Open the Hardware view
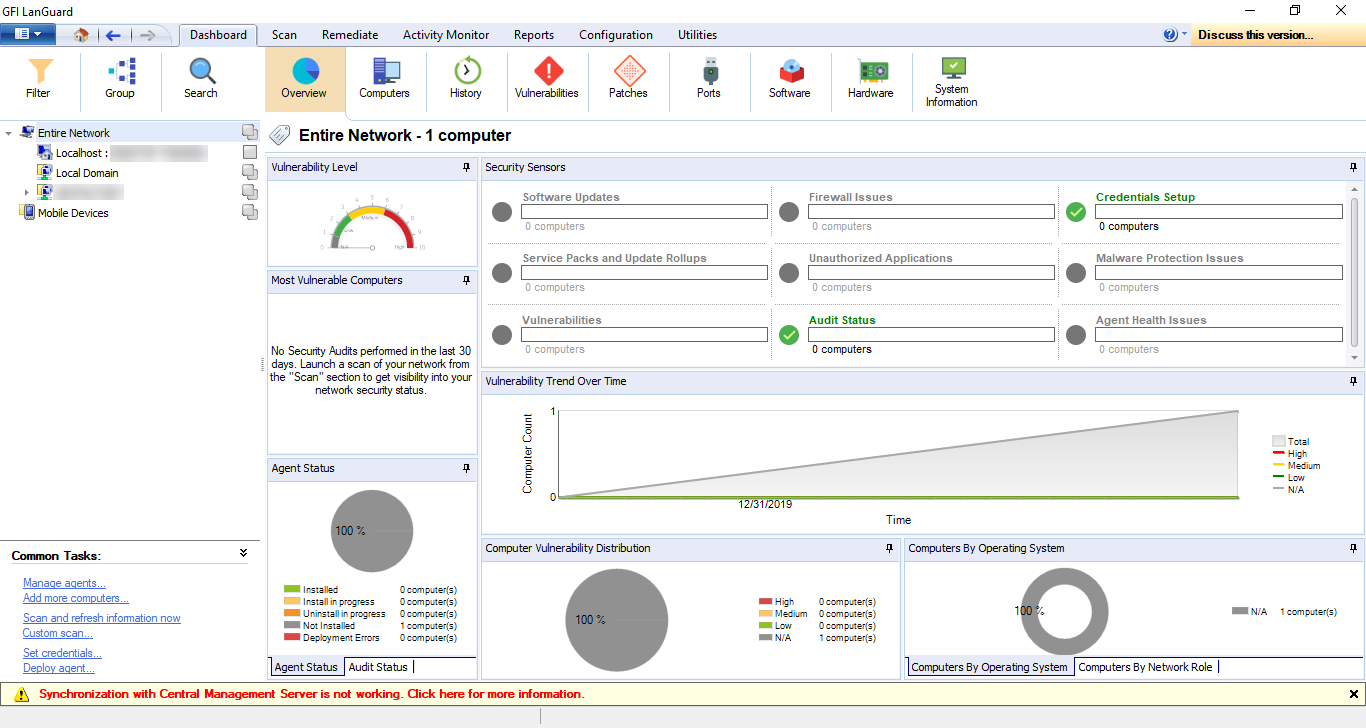Screen dimensions: 1366x728 871,79
